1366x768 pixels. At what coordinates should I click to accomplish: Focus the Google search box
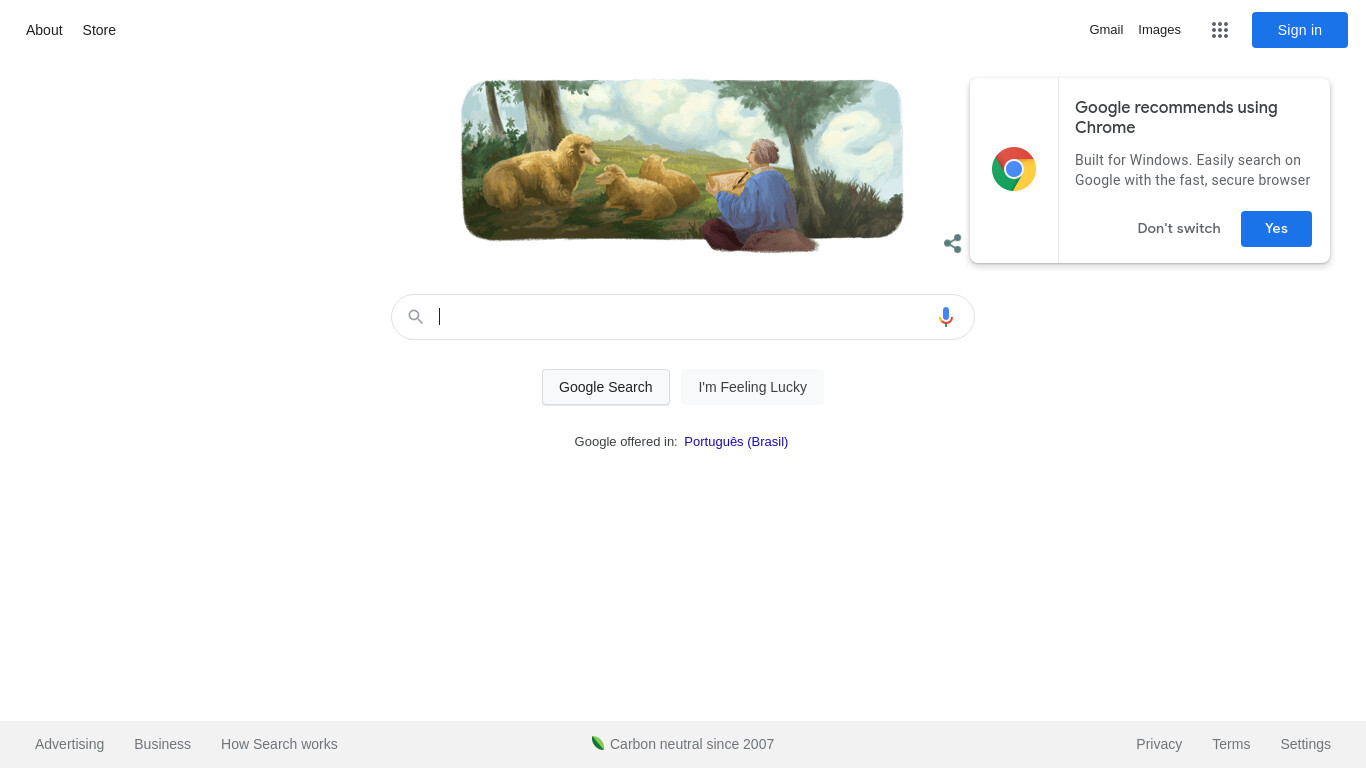[x=683, y=317]
